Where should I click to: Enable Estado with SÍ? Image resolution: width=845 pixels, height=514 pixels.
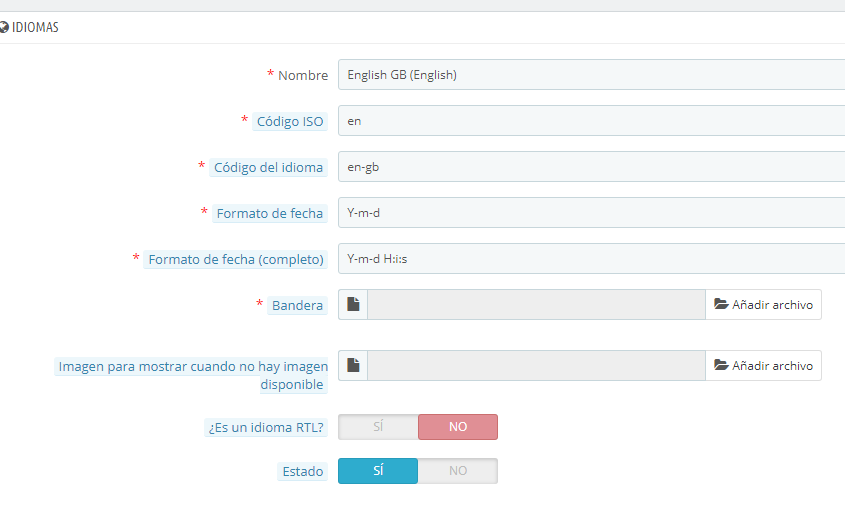[x=378, y=471]
